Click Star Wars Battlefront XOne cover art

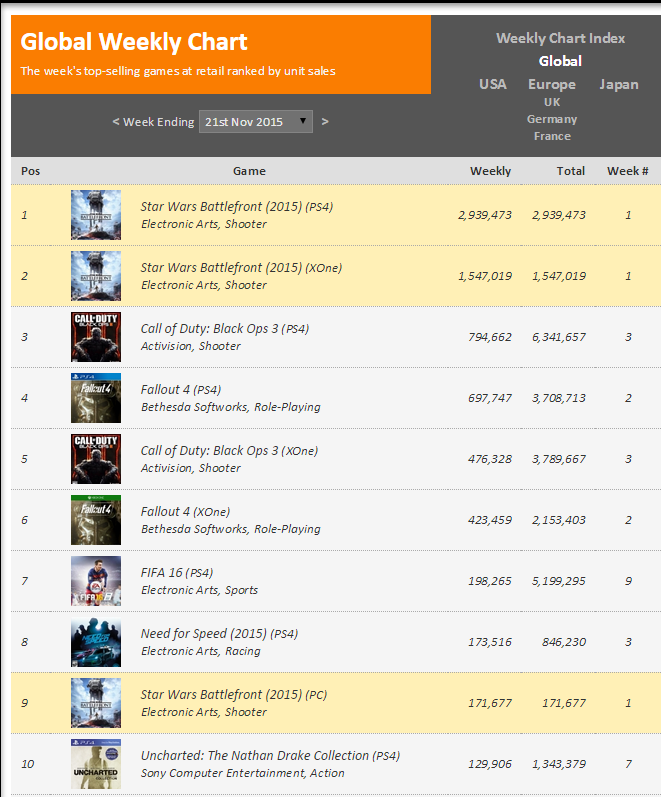point(96,276)
